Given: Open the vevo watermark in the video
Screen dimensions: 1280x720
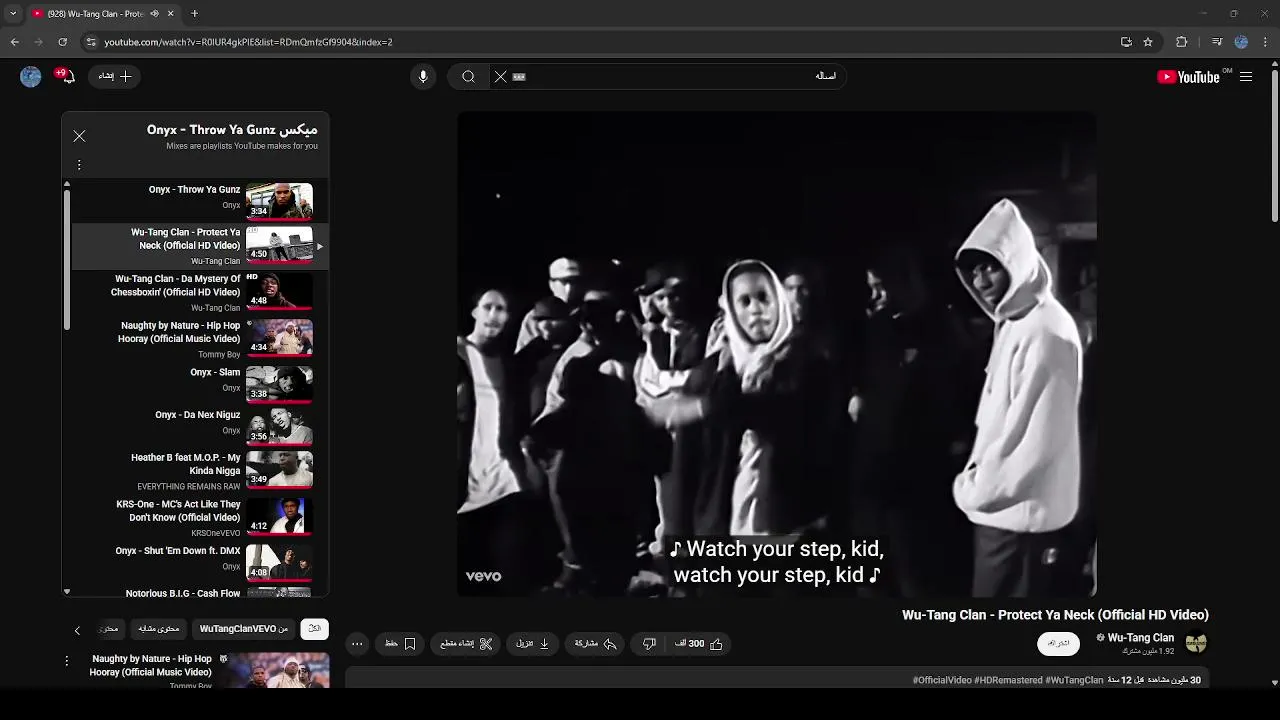Looking at the screenshot, I should (483, 576).
